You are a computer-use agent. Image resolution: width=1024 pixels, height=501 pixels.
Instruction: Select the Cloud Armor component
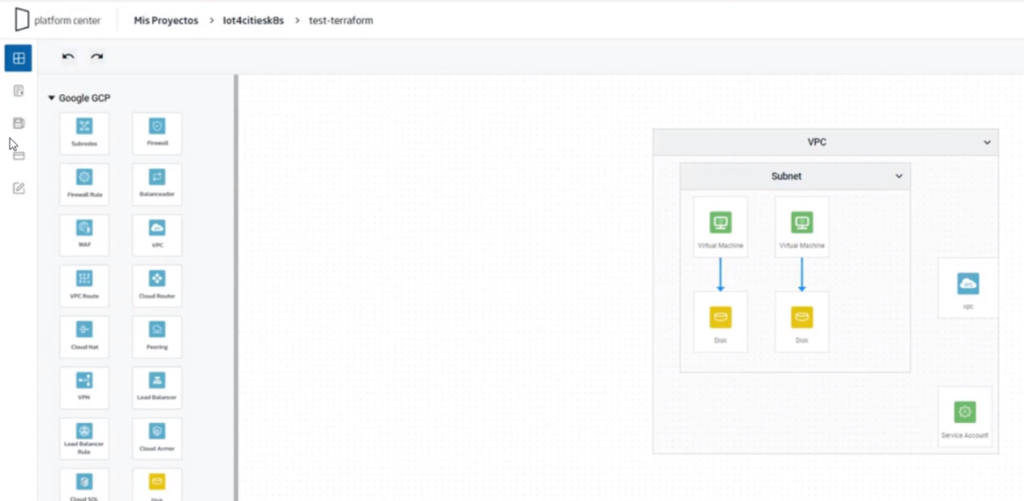pyautogui.click(x=157, y=438)
